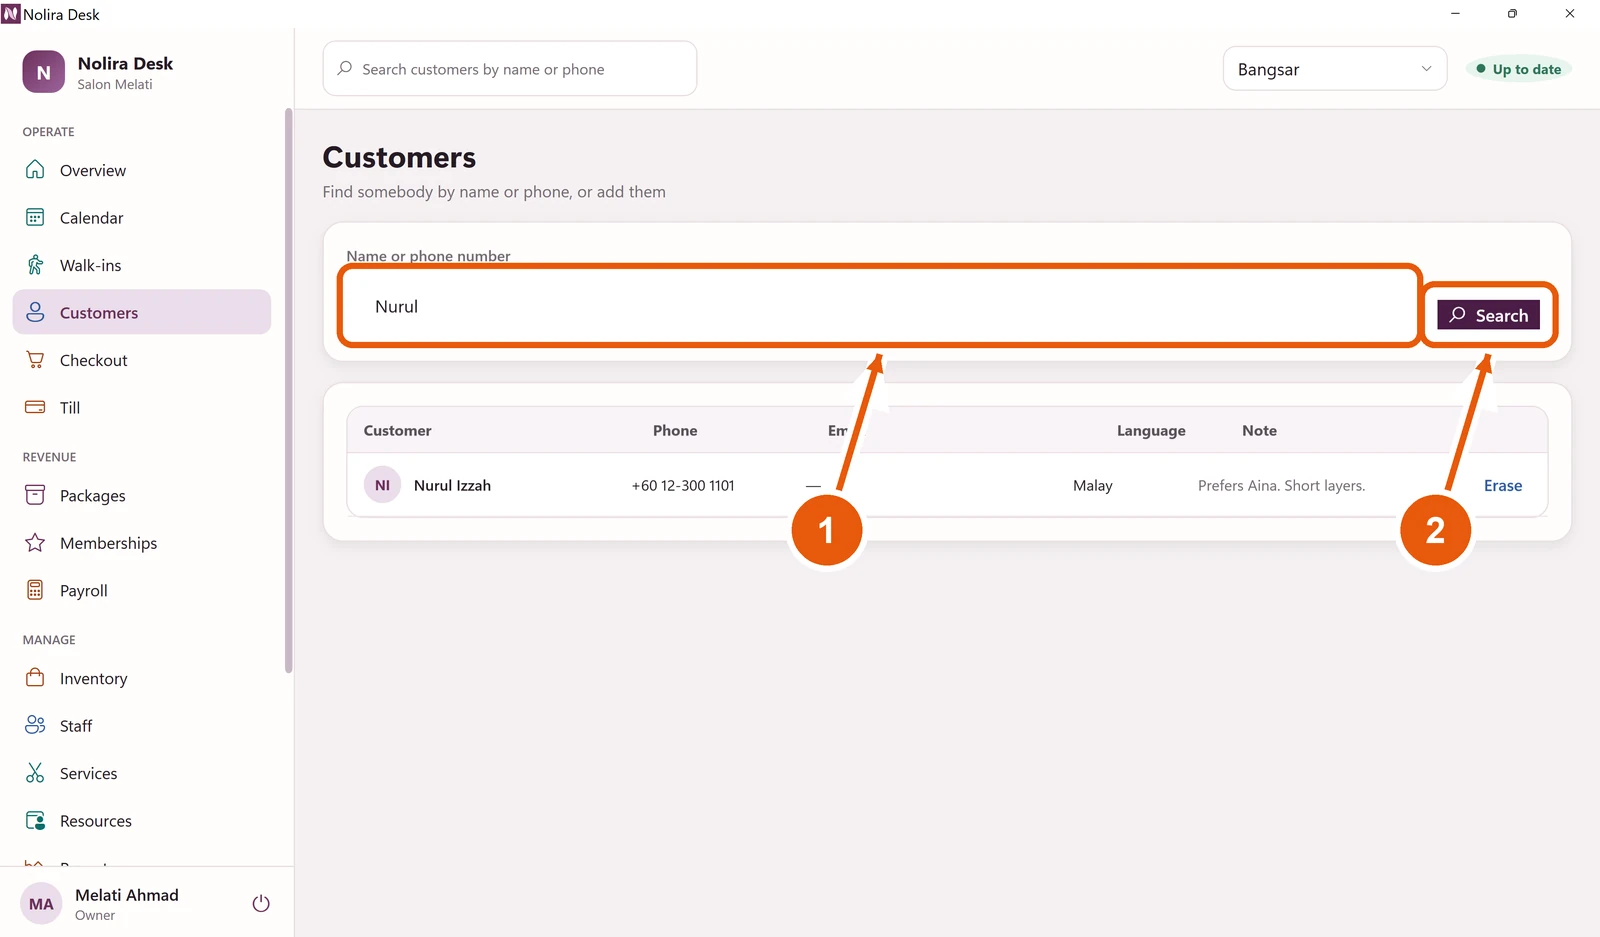Click the Language column header

tap(1151, 430)
